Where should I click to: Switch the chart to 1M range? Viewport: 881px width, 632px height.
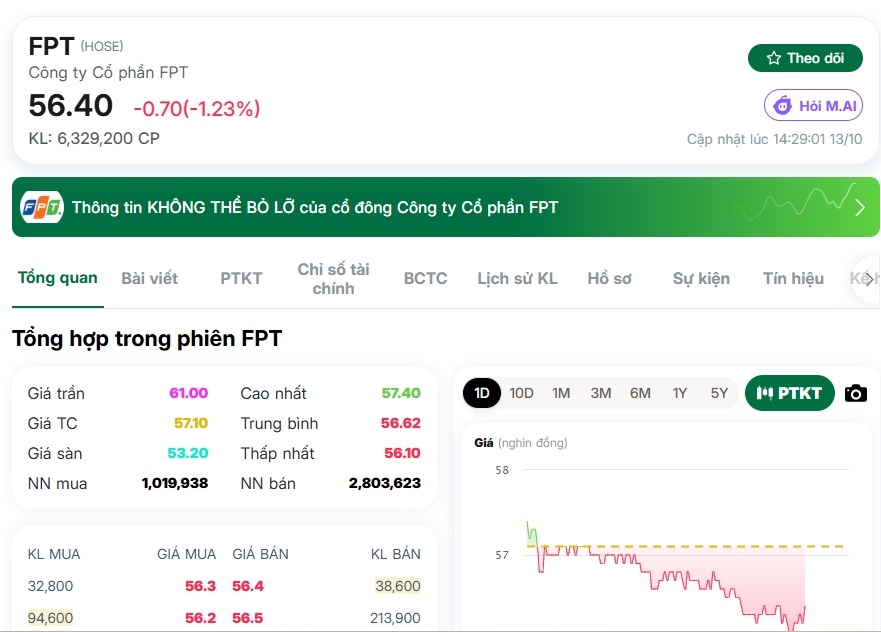point(561,393)
